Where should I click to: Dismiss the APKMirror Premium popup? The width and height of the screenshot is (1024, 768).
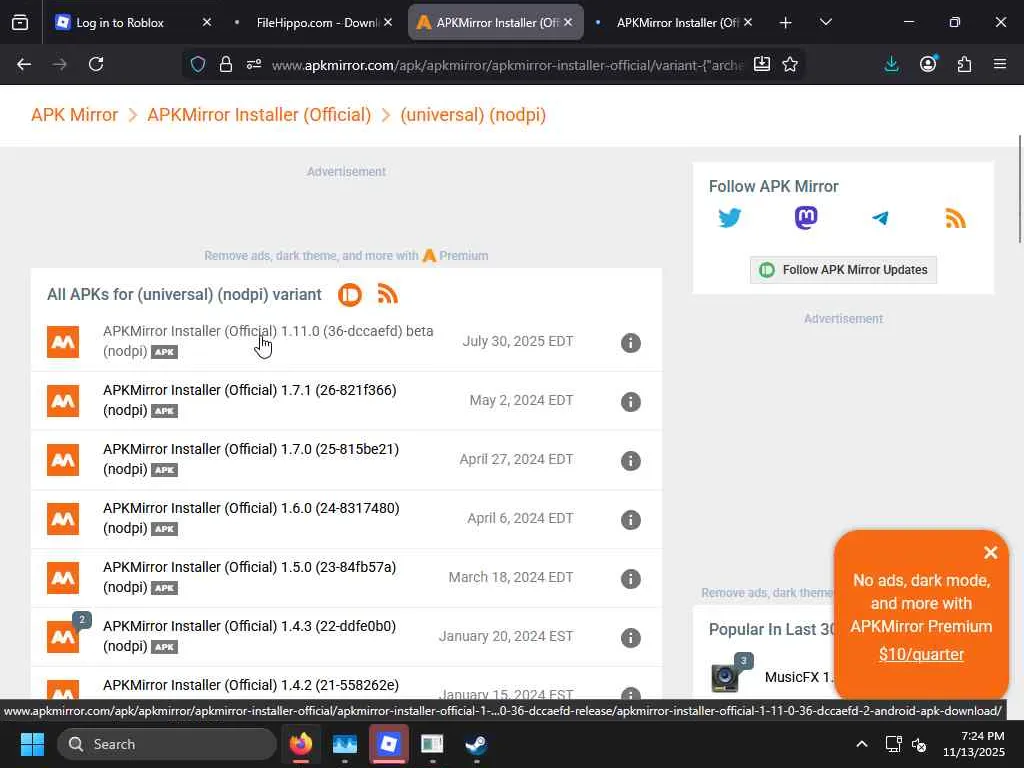990,552
